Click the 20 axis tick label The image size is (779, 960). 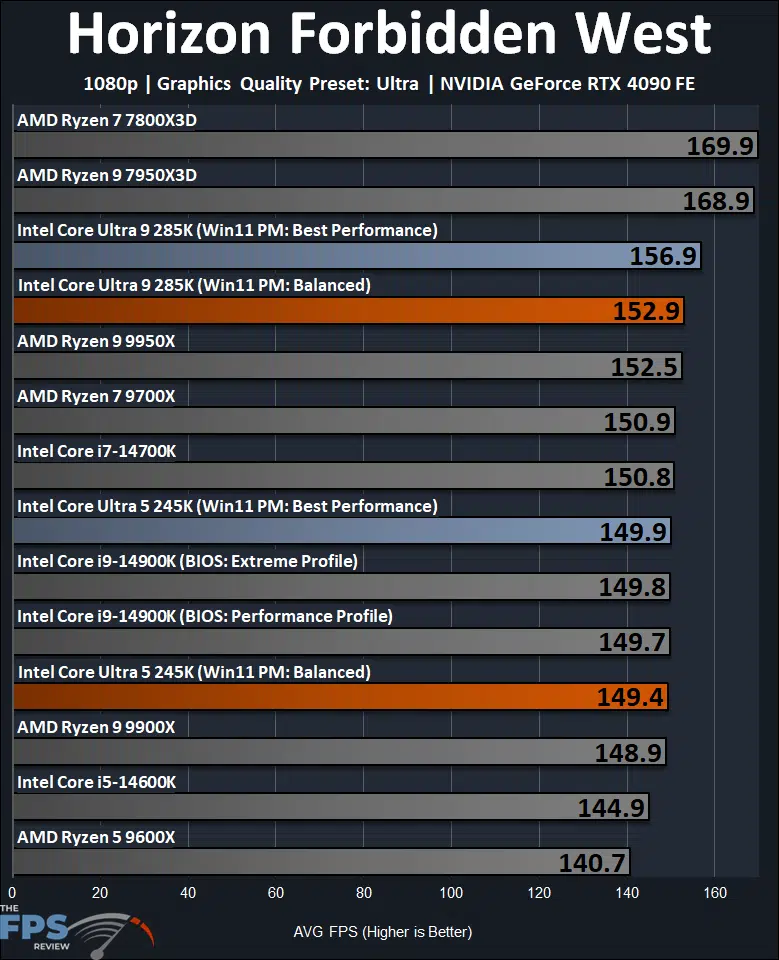tap(100, 893)
